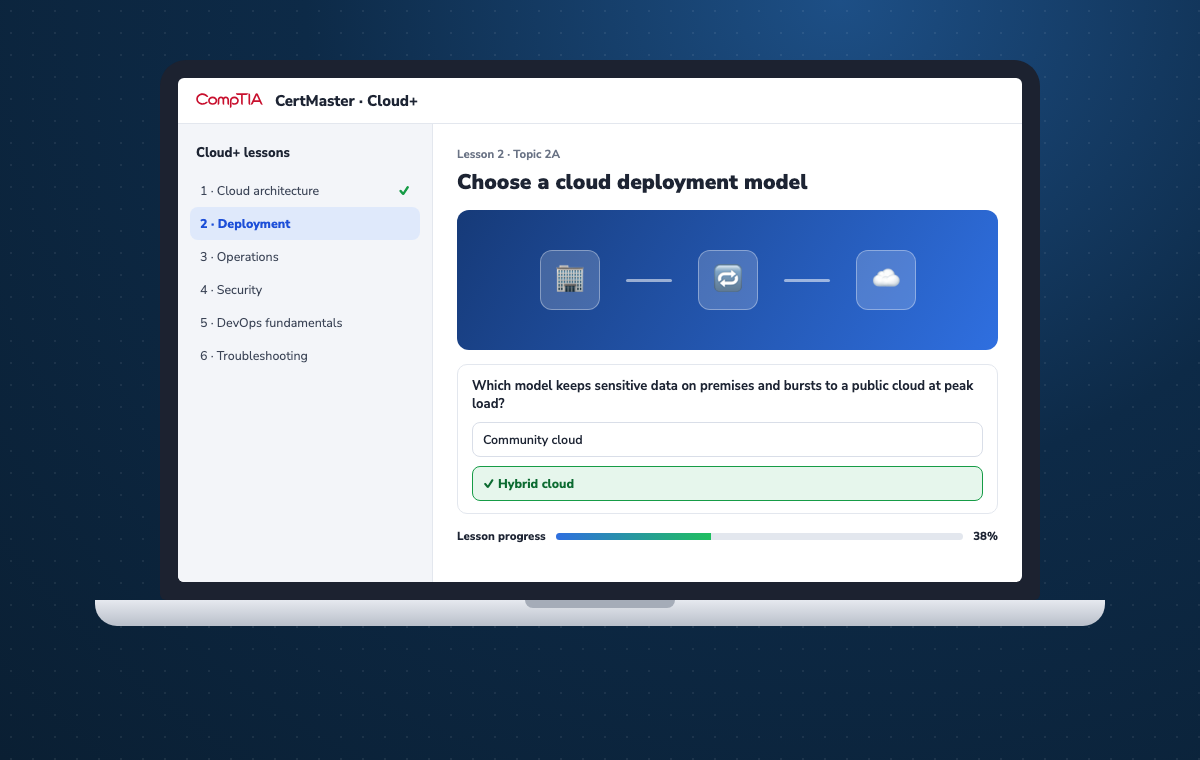Open lesson 1 Cloud architecture
Image resolution: width=1200 pixels, height=760 pixels.
pyautogui.click(x=305, y=191)
